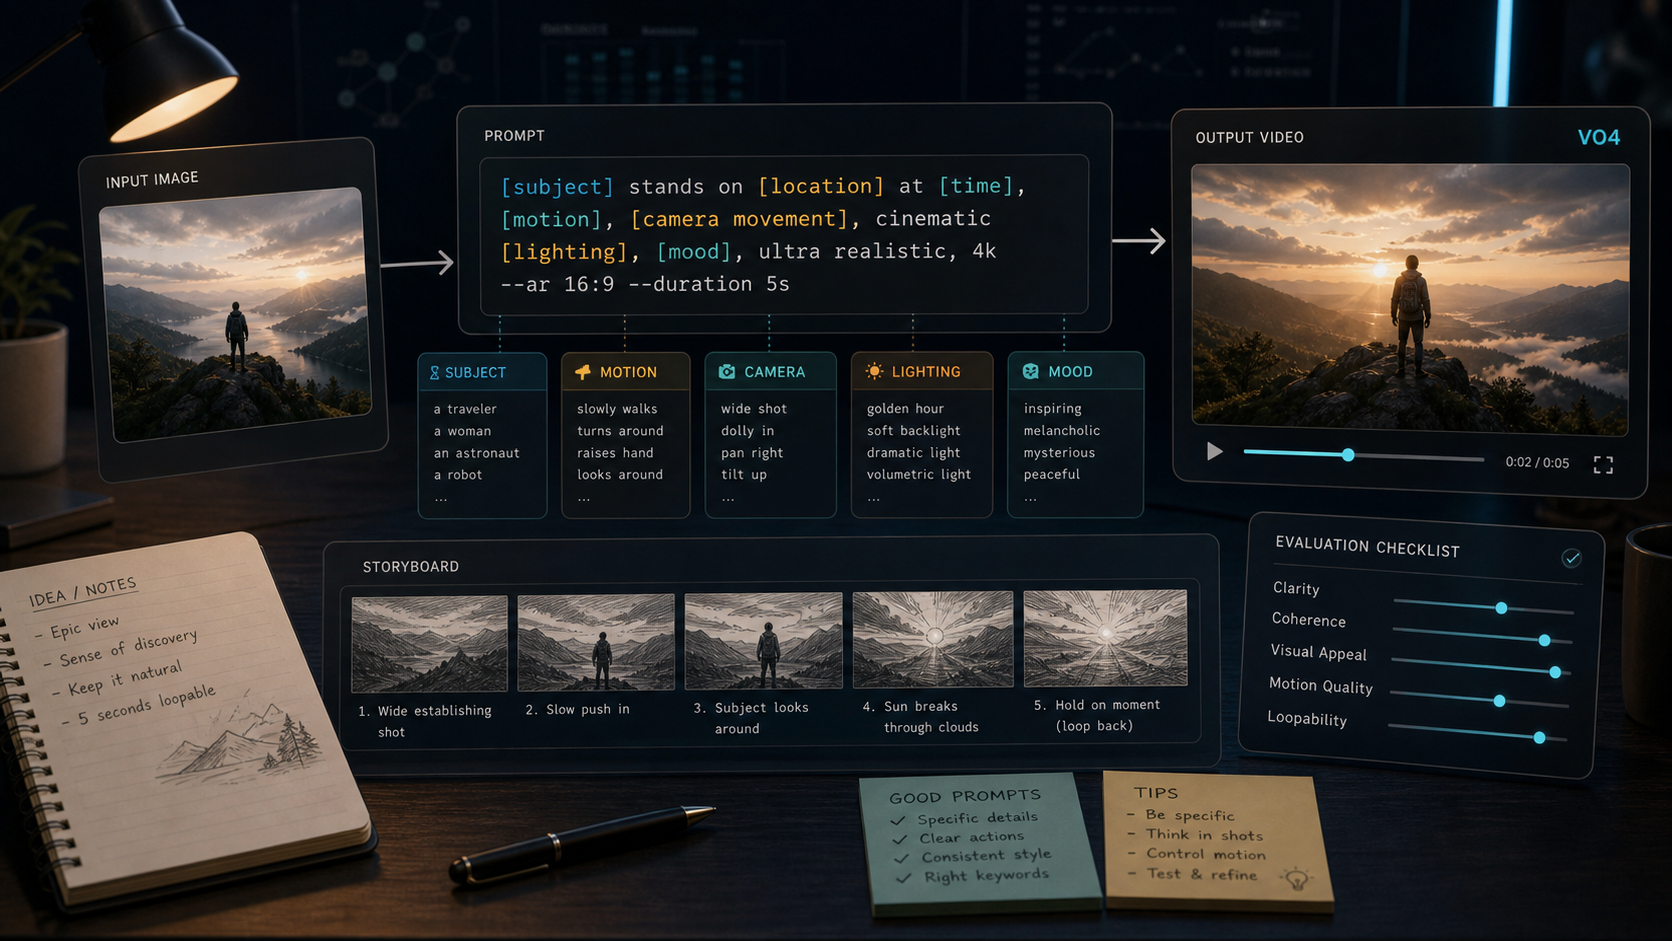Choose 'turns around' in the MOTION list
Image resolution: width=1672 pixels, height=941 pixels.
(620, 431)
